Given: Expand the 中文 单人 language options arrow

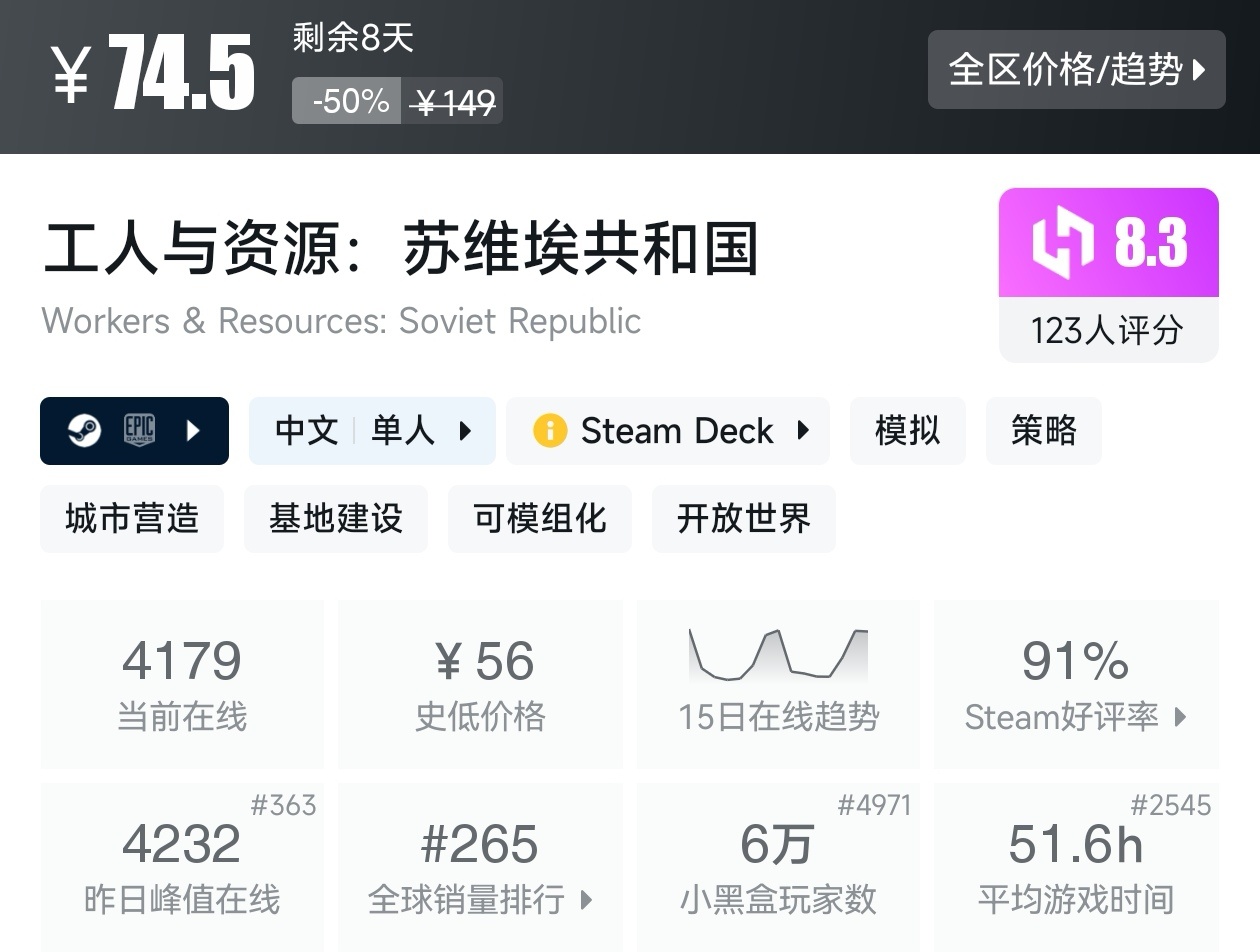Looking at the screenshot, I should pyautogui.click(x=465, y=431).
